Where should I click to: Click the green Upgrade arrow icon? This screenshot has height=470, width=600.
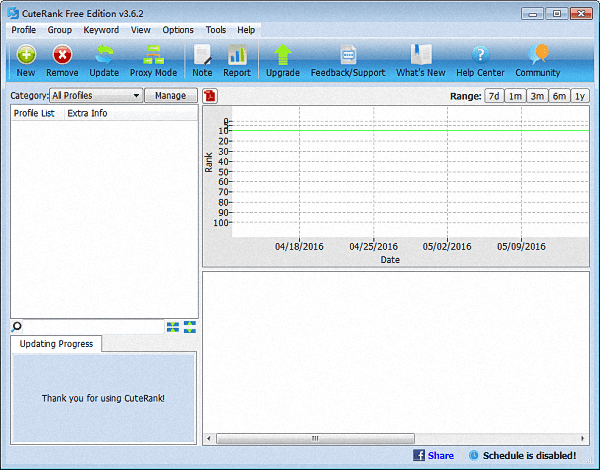[283, 56]
